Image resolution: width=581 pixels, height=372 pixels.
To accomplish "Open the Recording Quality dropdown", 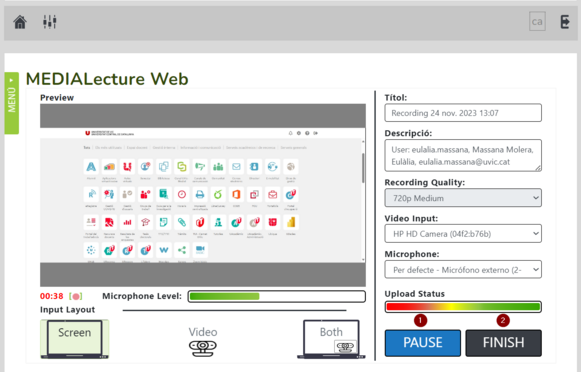I will [463, 198].
